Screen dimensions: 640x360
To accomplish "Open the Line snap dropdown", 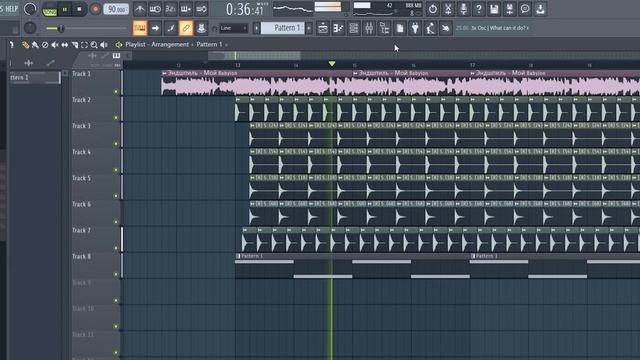I will click(x=233, y=28).
